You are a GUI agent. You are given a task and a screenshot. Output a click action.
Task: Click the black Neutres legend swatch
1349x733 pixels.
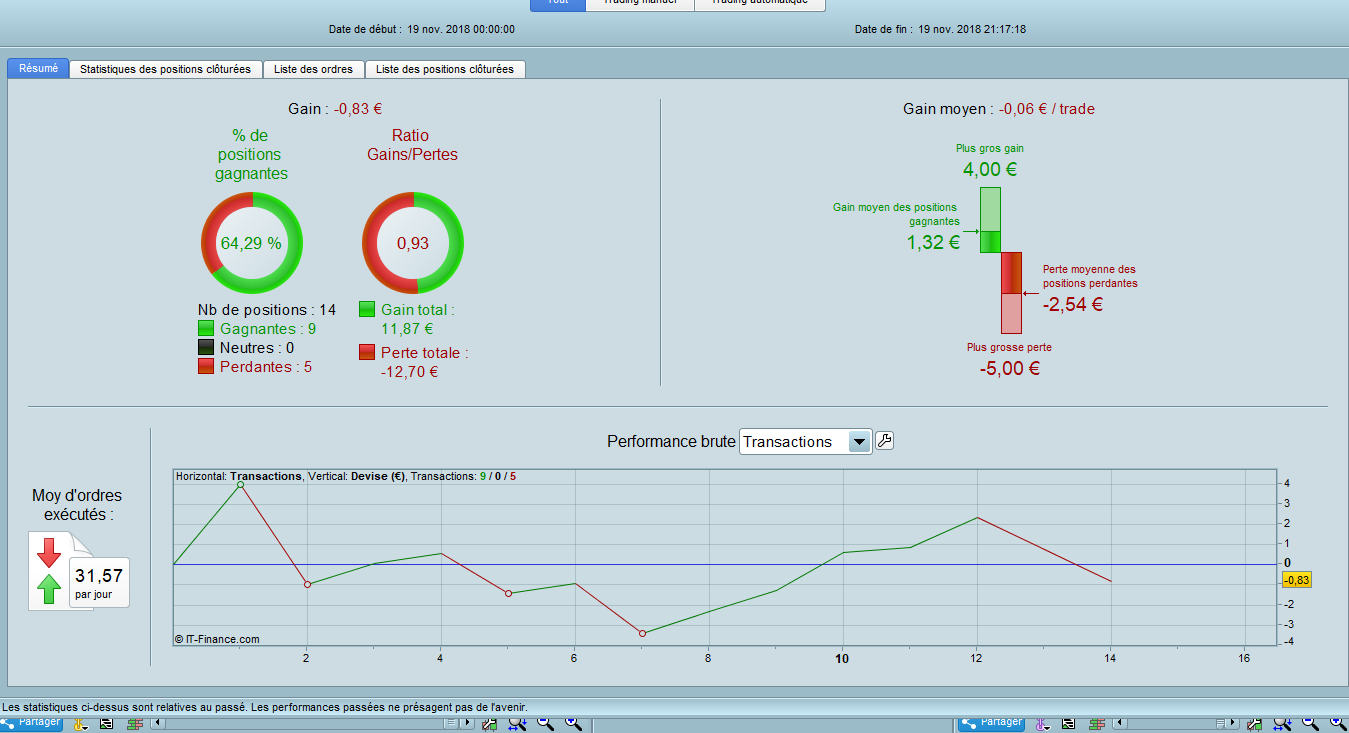pyautogui.click(x=206, y=347)
